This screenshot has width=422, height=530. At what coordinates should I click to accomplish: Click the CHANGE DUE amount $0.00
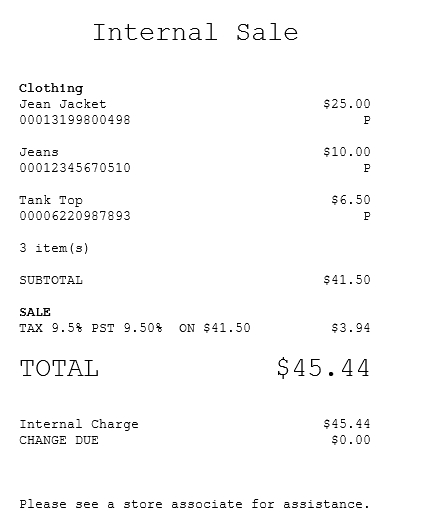click(x=351, y=440)
